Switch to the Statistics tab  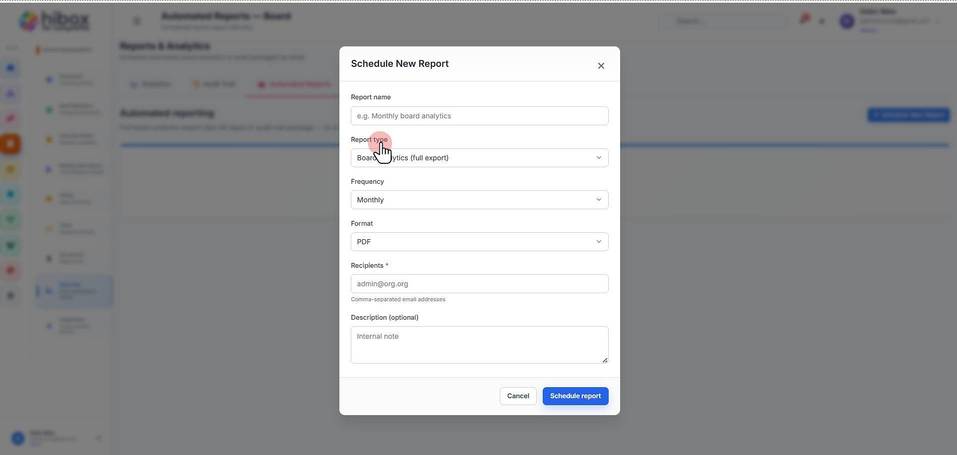pyautogui.click(x=151, y=84)
